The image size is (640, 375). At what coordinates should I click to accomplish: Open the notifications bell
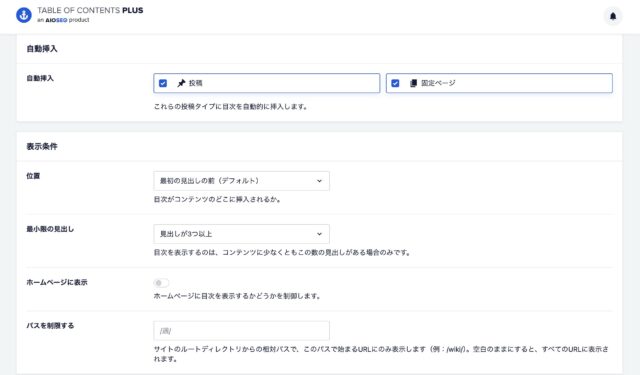(x=613, y=16)
